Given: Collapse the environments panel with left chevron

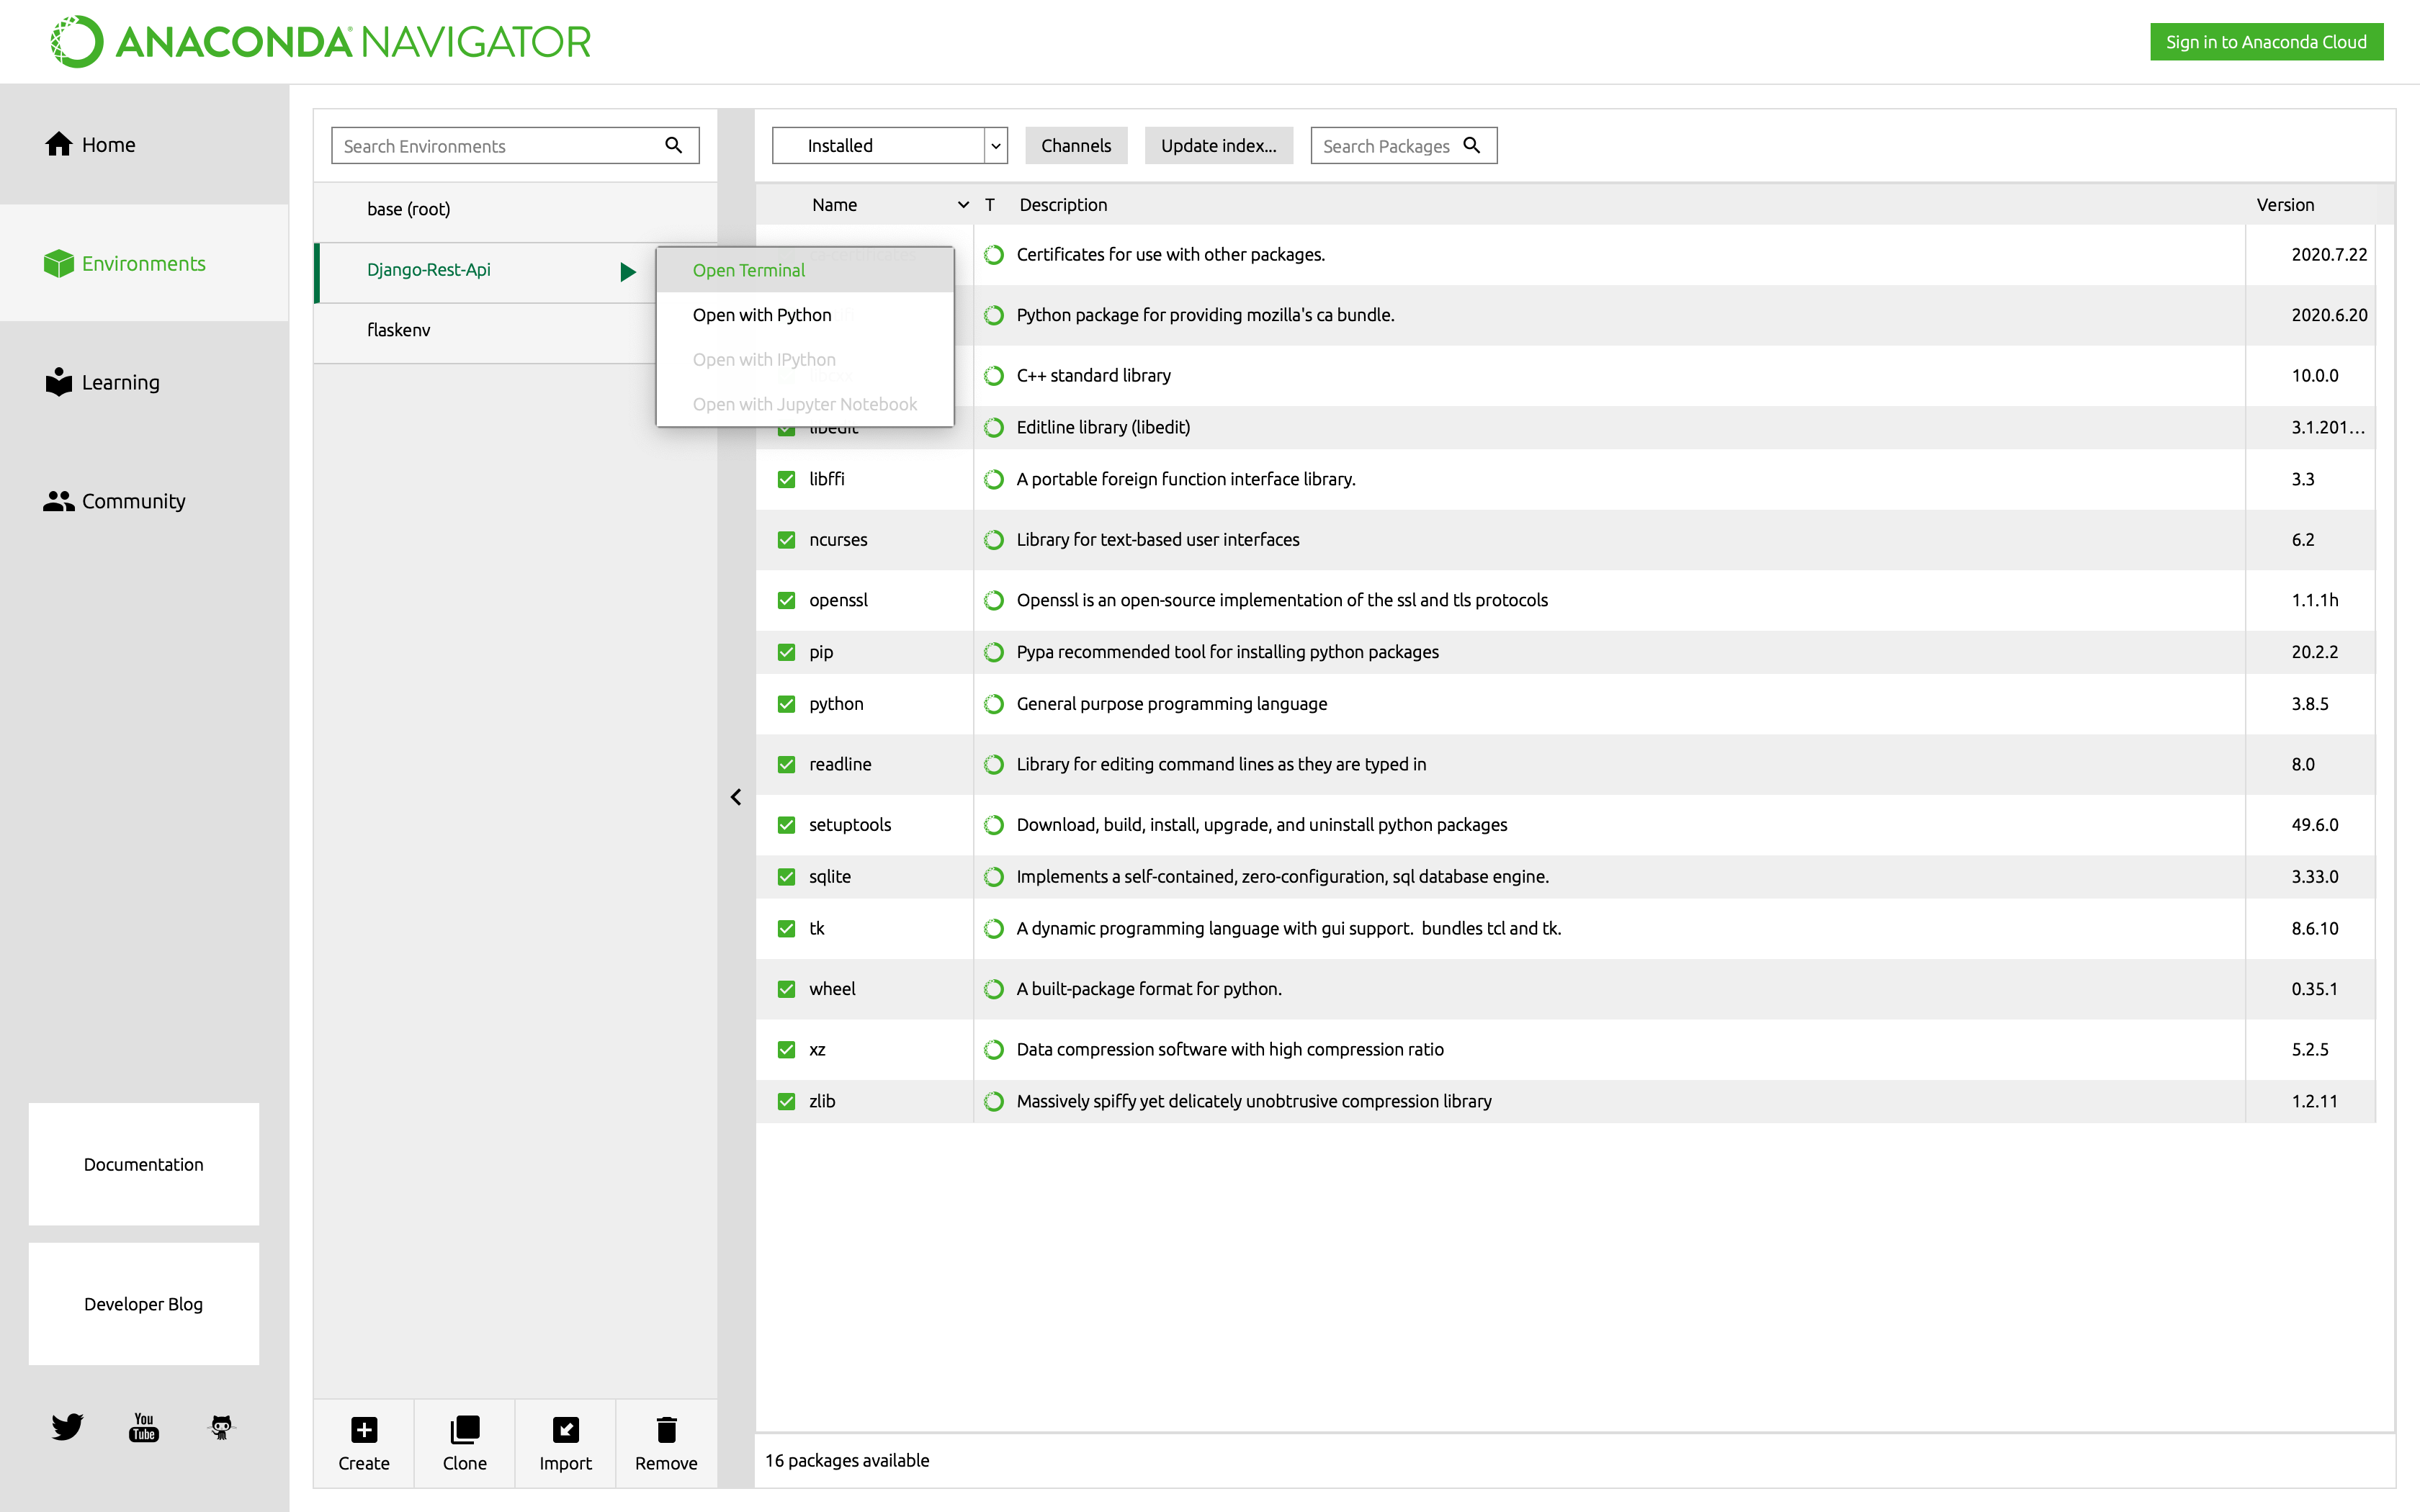Looking at the screenshot, I should tap(736, 797).
